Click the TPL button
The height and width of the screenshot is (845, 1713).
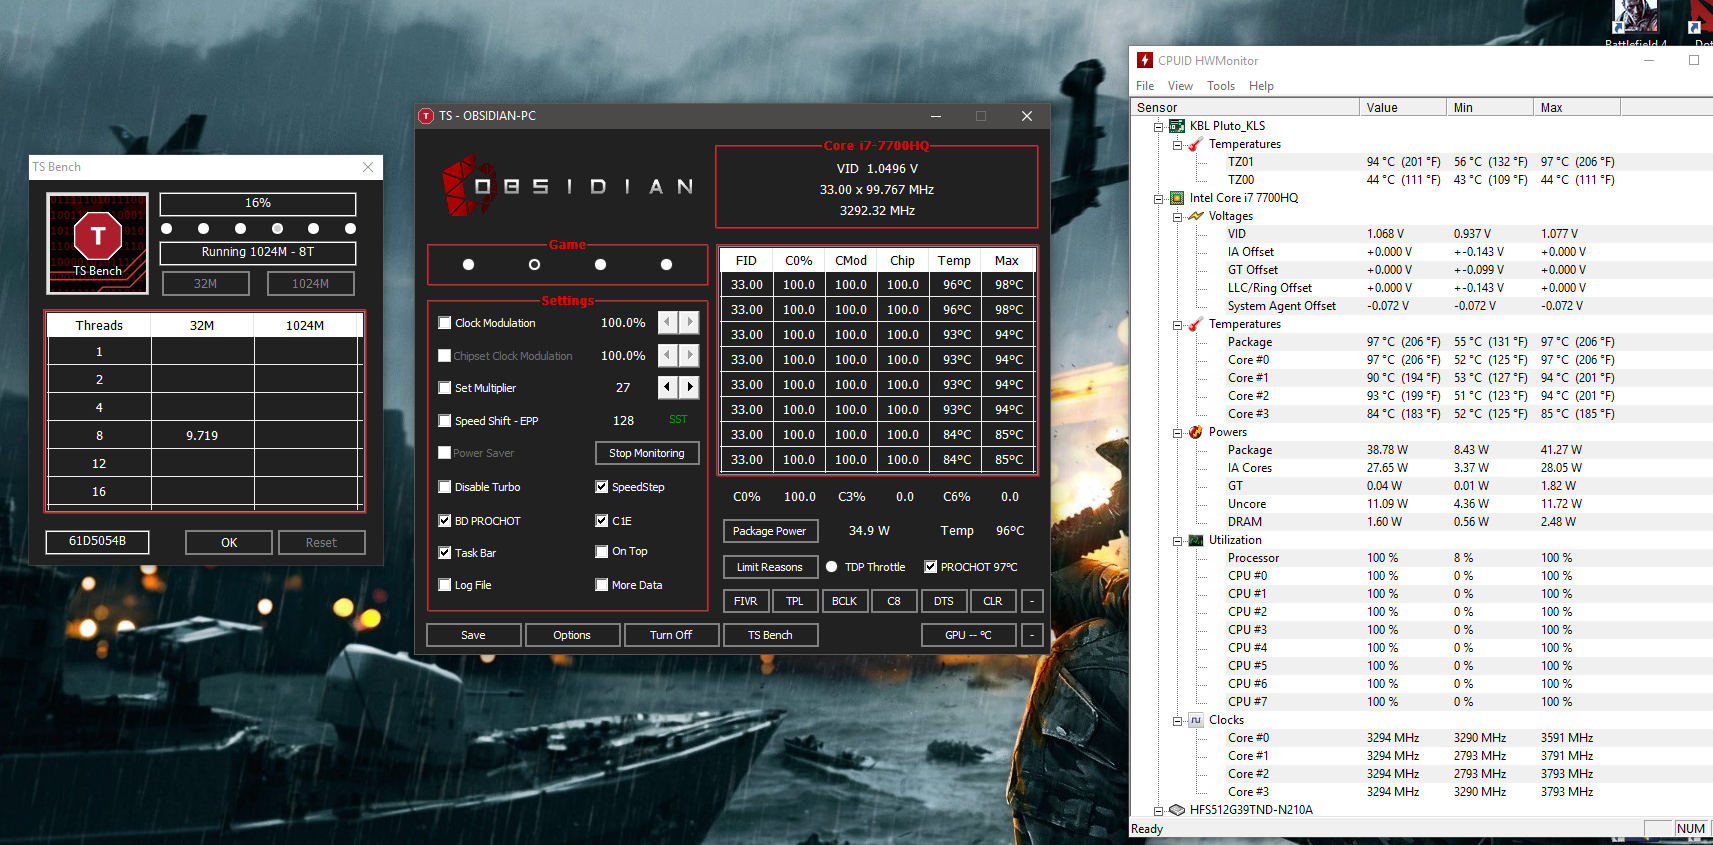[x=795, y=601]
